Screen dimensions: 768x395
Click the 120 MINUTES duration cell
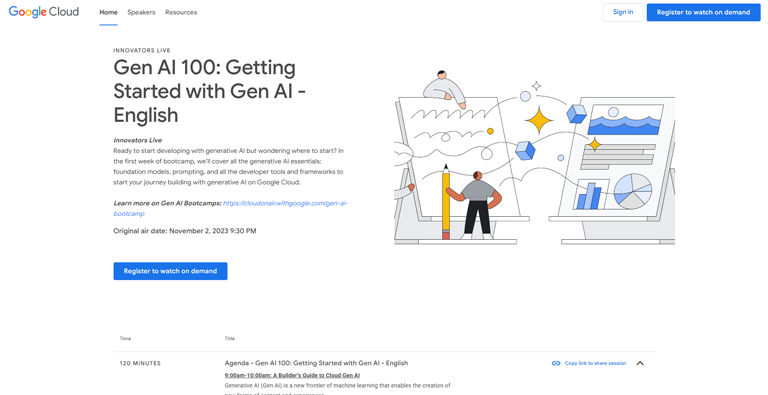140,363
